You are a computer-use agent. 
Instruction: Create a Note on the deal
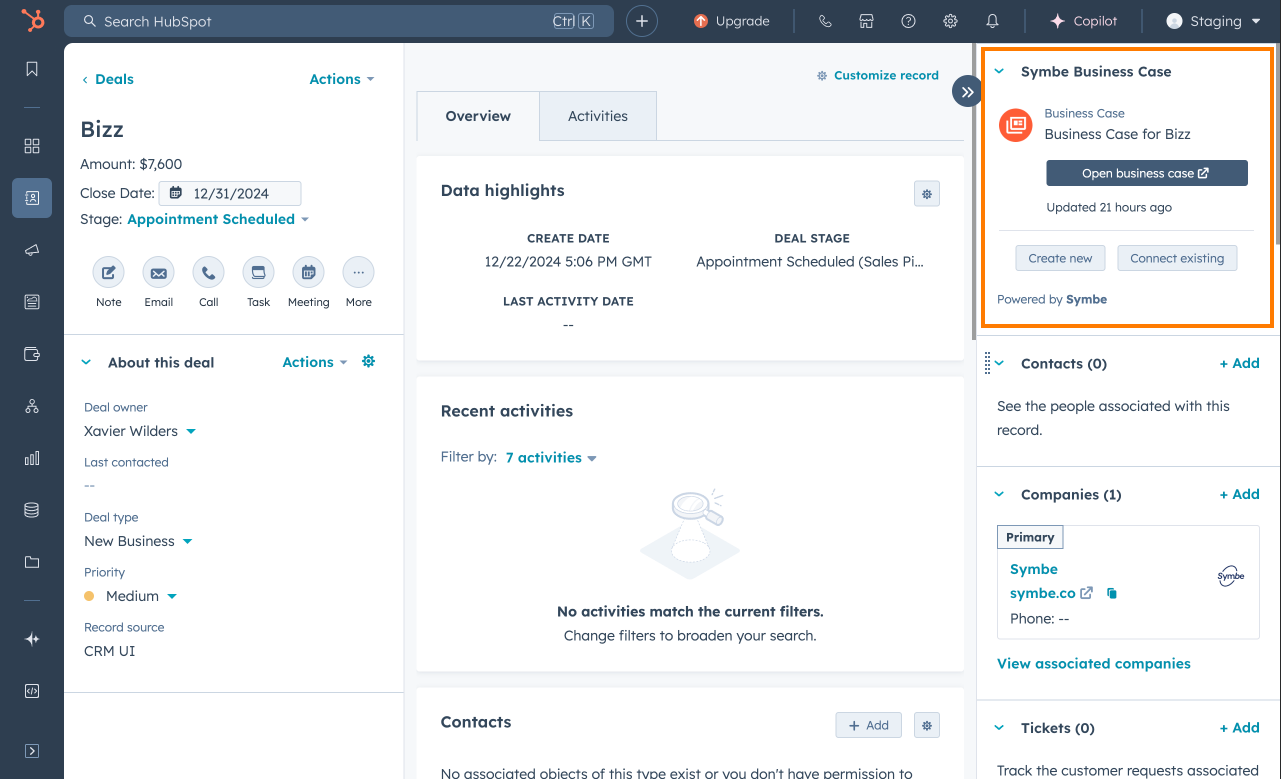[109, 272]
